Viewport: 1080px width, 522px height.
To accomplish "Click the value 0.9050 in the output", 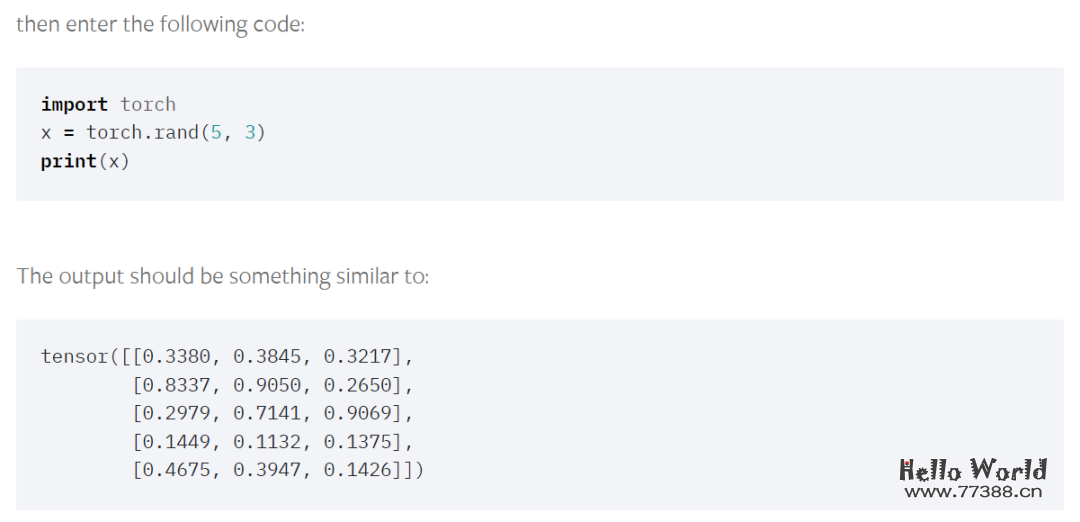I will pyautogui.click(x=267, y=385).
